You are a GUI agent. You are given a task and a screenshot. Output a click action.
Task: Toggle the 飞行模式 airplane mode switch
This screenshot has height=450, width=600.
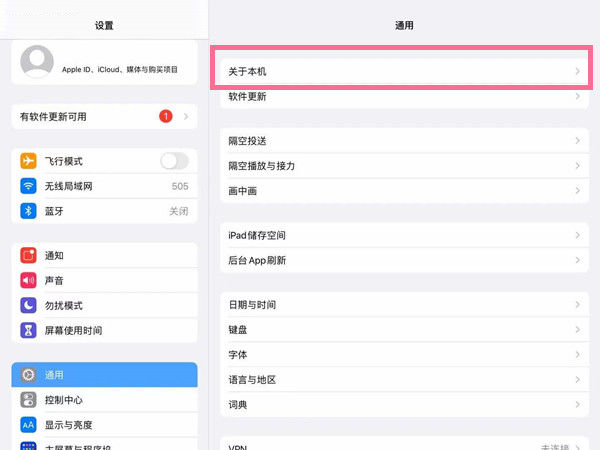[x=174, y=161]
